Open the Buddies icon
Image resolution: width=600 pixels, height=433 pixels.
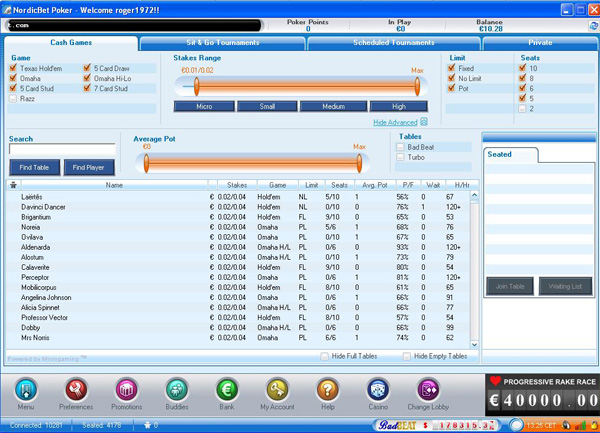[177, 390]
